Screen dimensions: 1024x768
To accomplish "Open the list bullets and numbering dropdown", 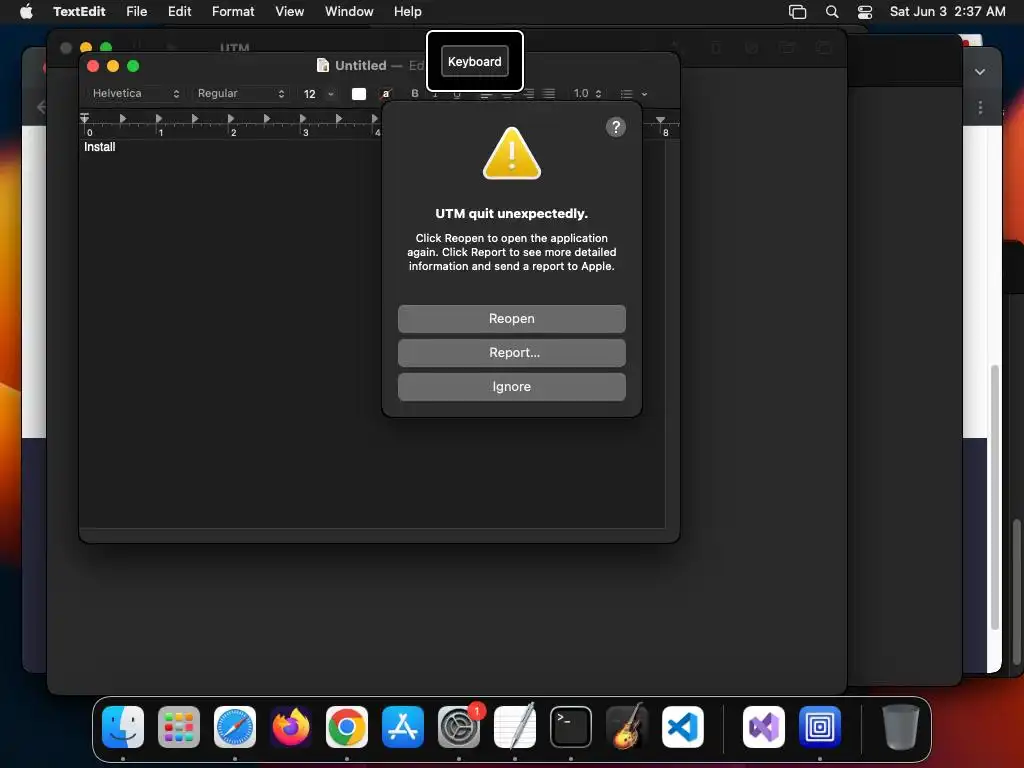I will (x=633, y=94).
